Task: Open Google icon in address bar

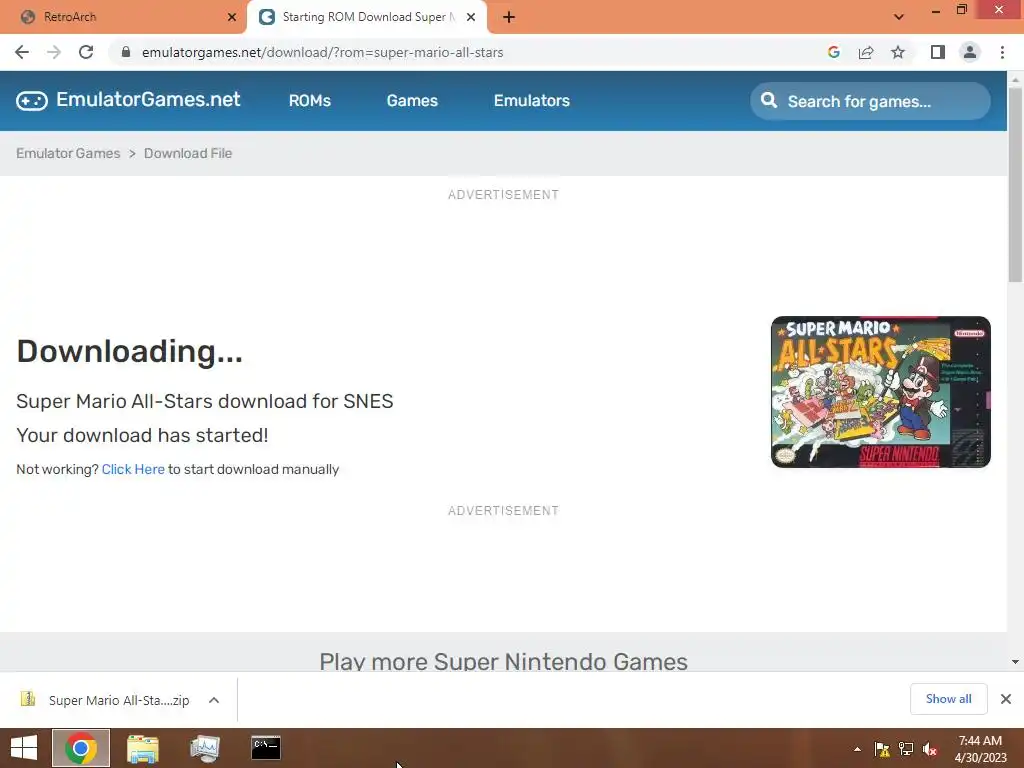Action: (x=833, y=52)
